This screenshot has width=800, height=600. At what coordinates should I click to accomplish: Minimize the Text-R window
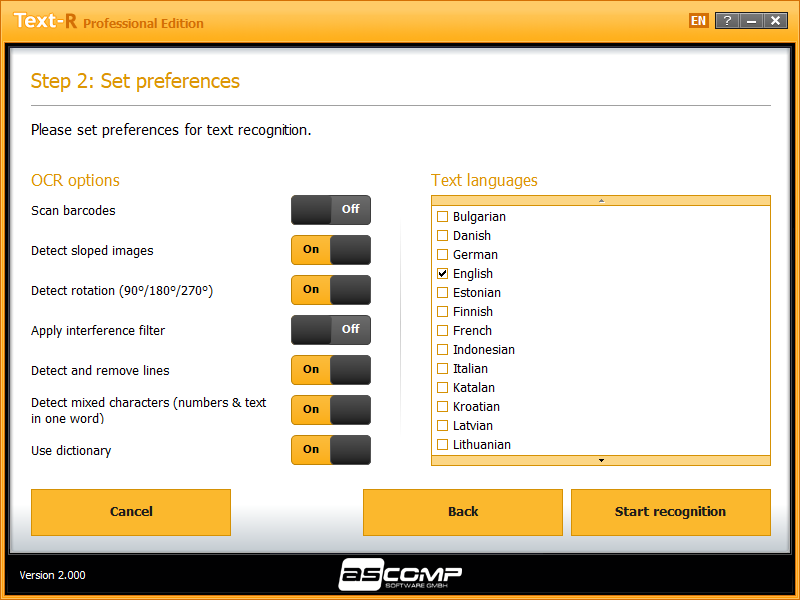[x=752, y=20]
